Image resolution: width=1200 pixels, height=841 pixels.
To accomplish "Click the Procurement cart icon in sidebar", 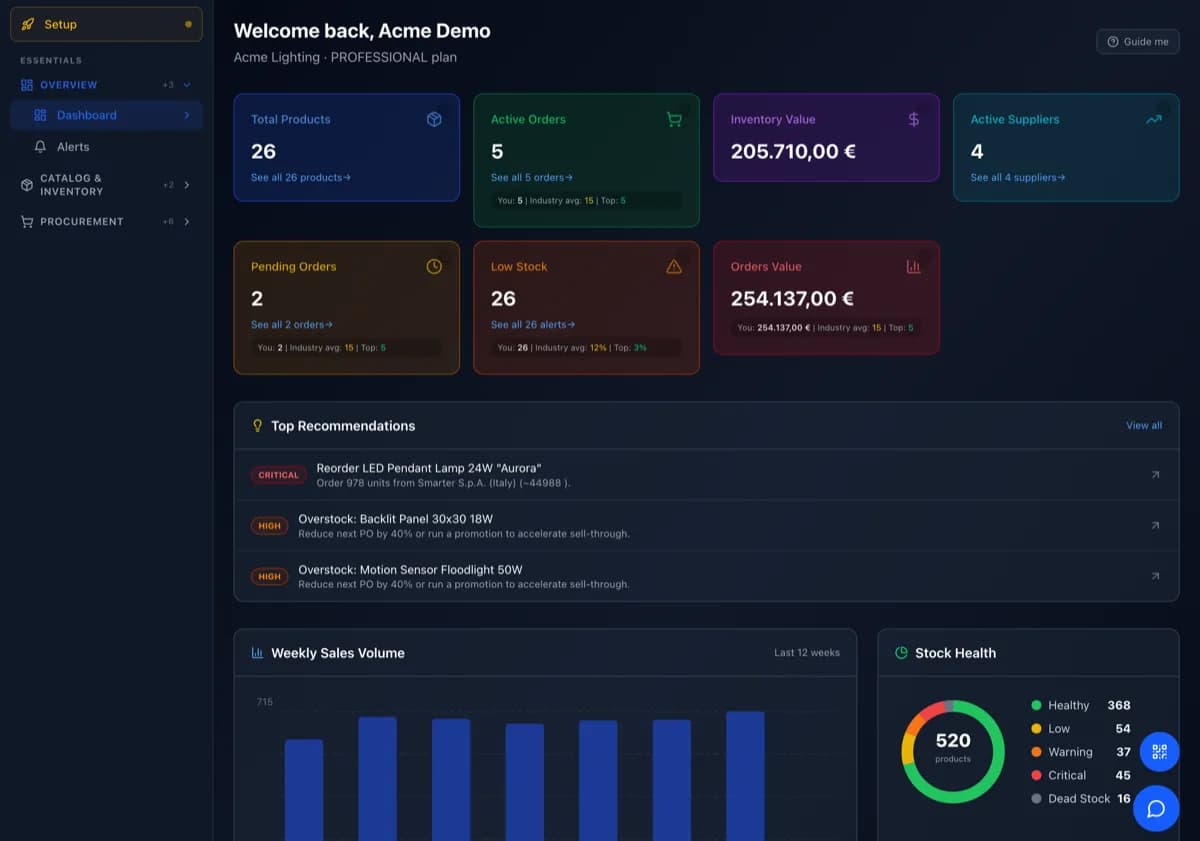I will 27,221.
